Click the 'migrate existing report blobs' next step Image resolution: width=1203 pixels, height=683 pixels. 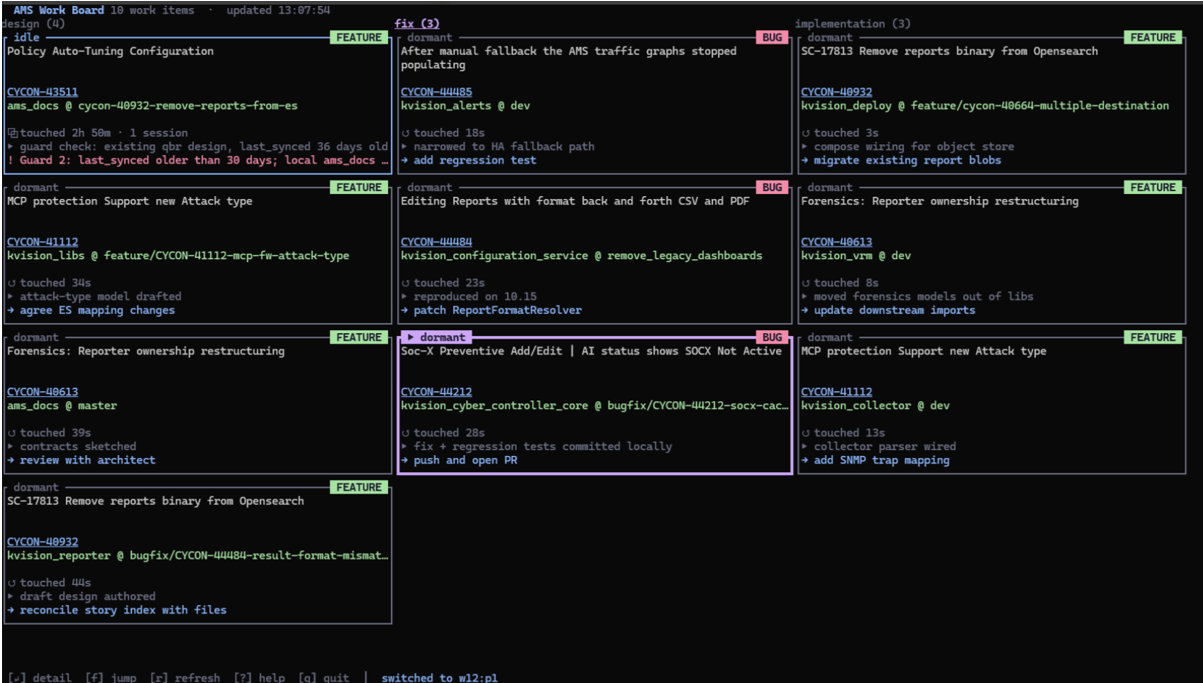pos(901,160)
